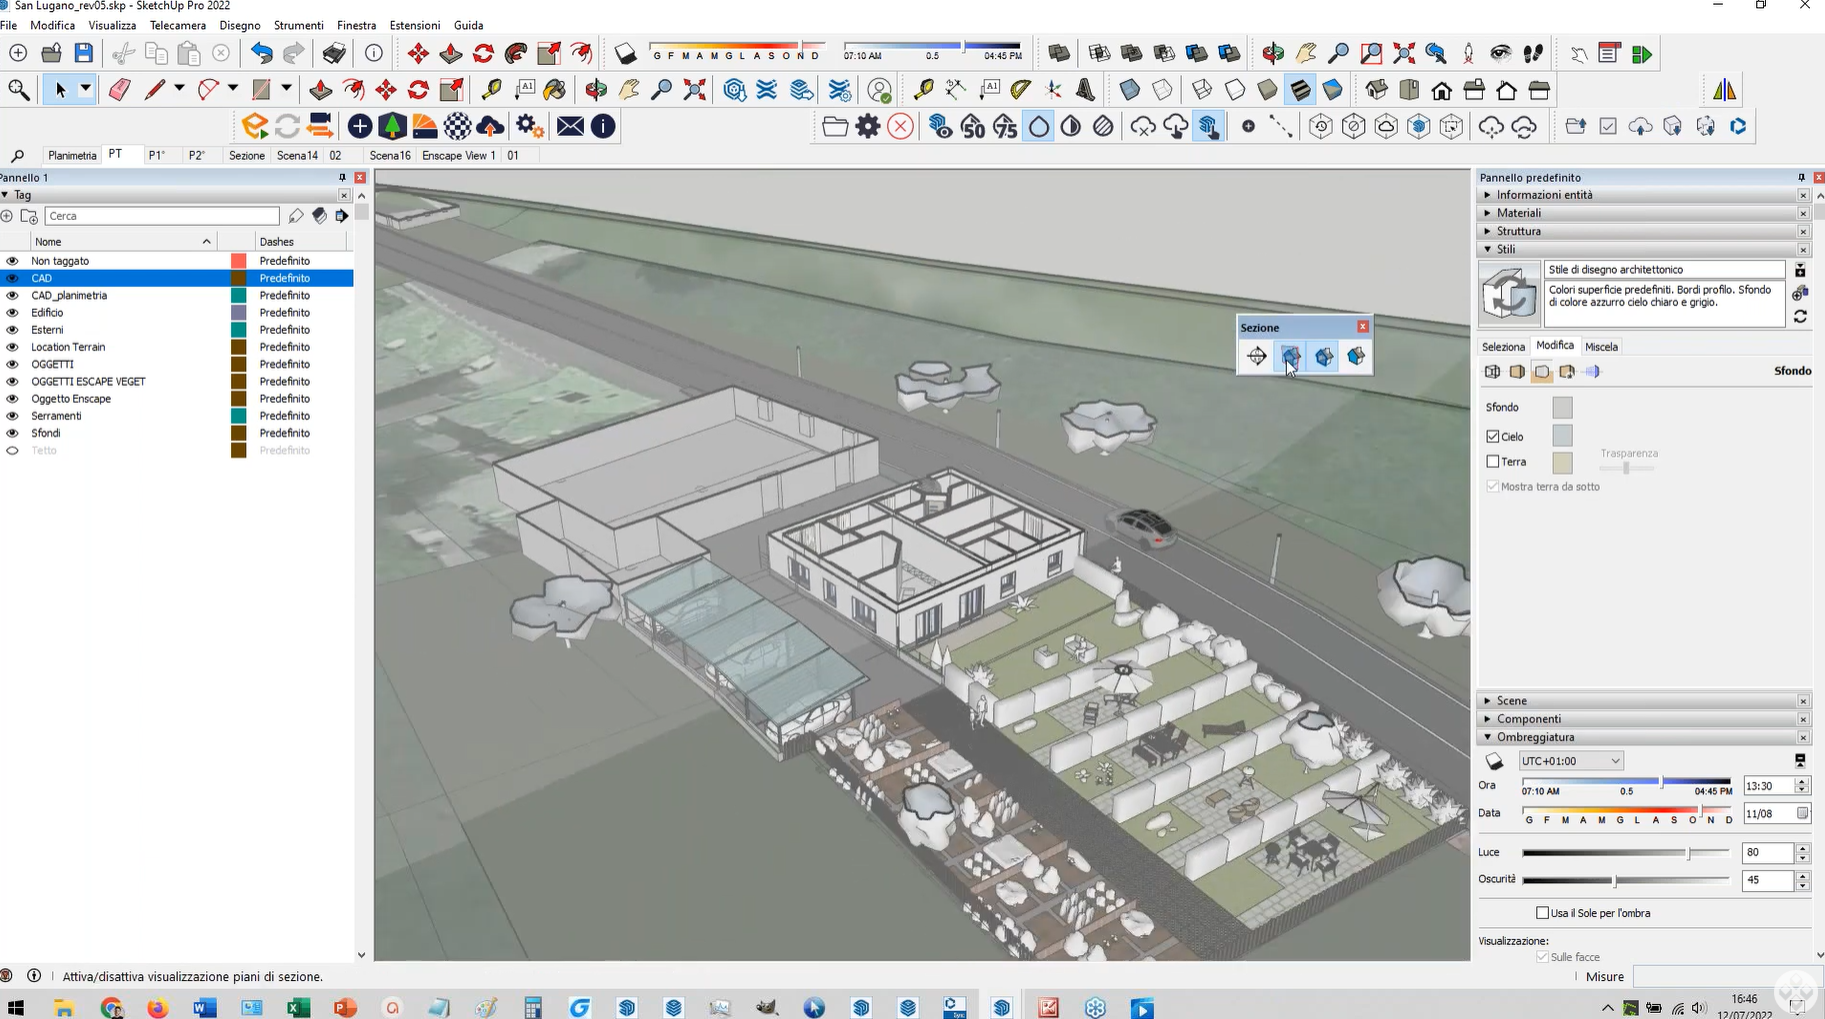
Task: Uncheck the Cielo checkbox
Action: pyautogui.click(x=1493, y=437)
